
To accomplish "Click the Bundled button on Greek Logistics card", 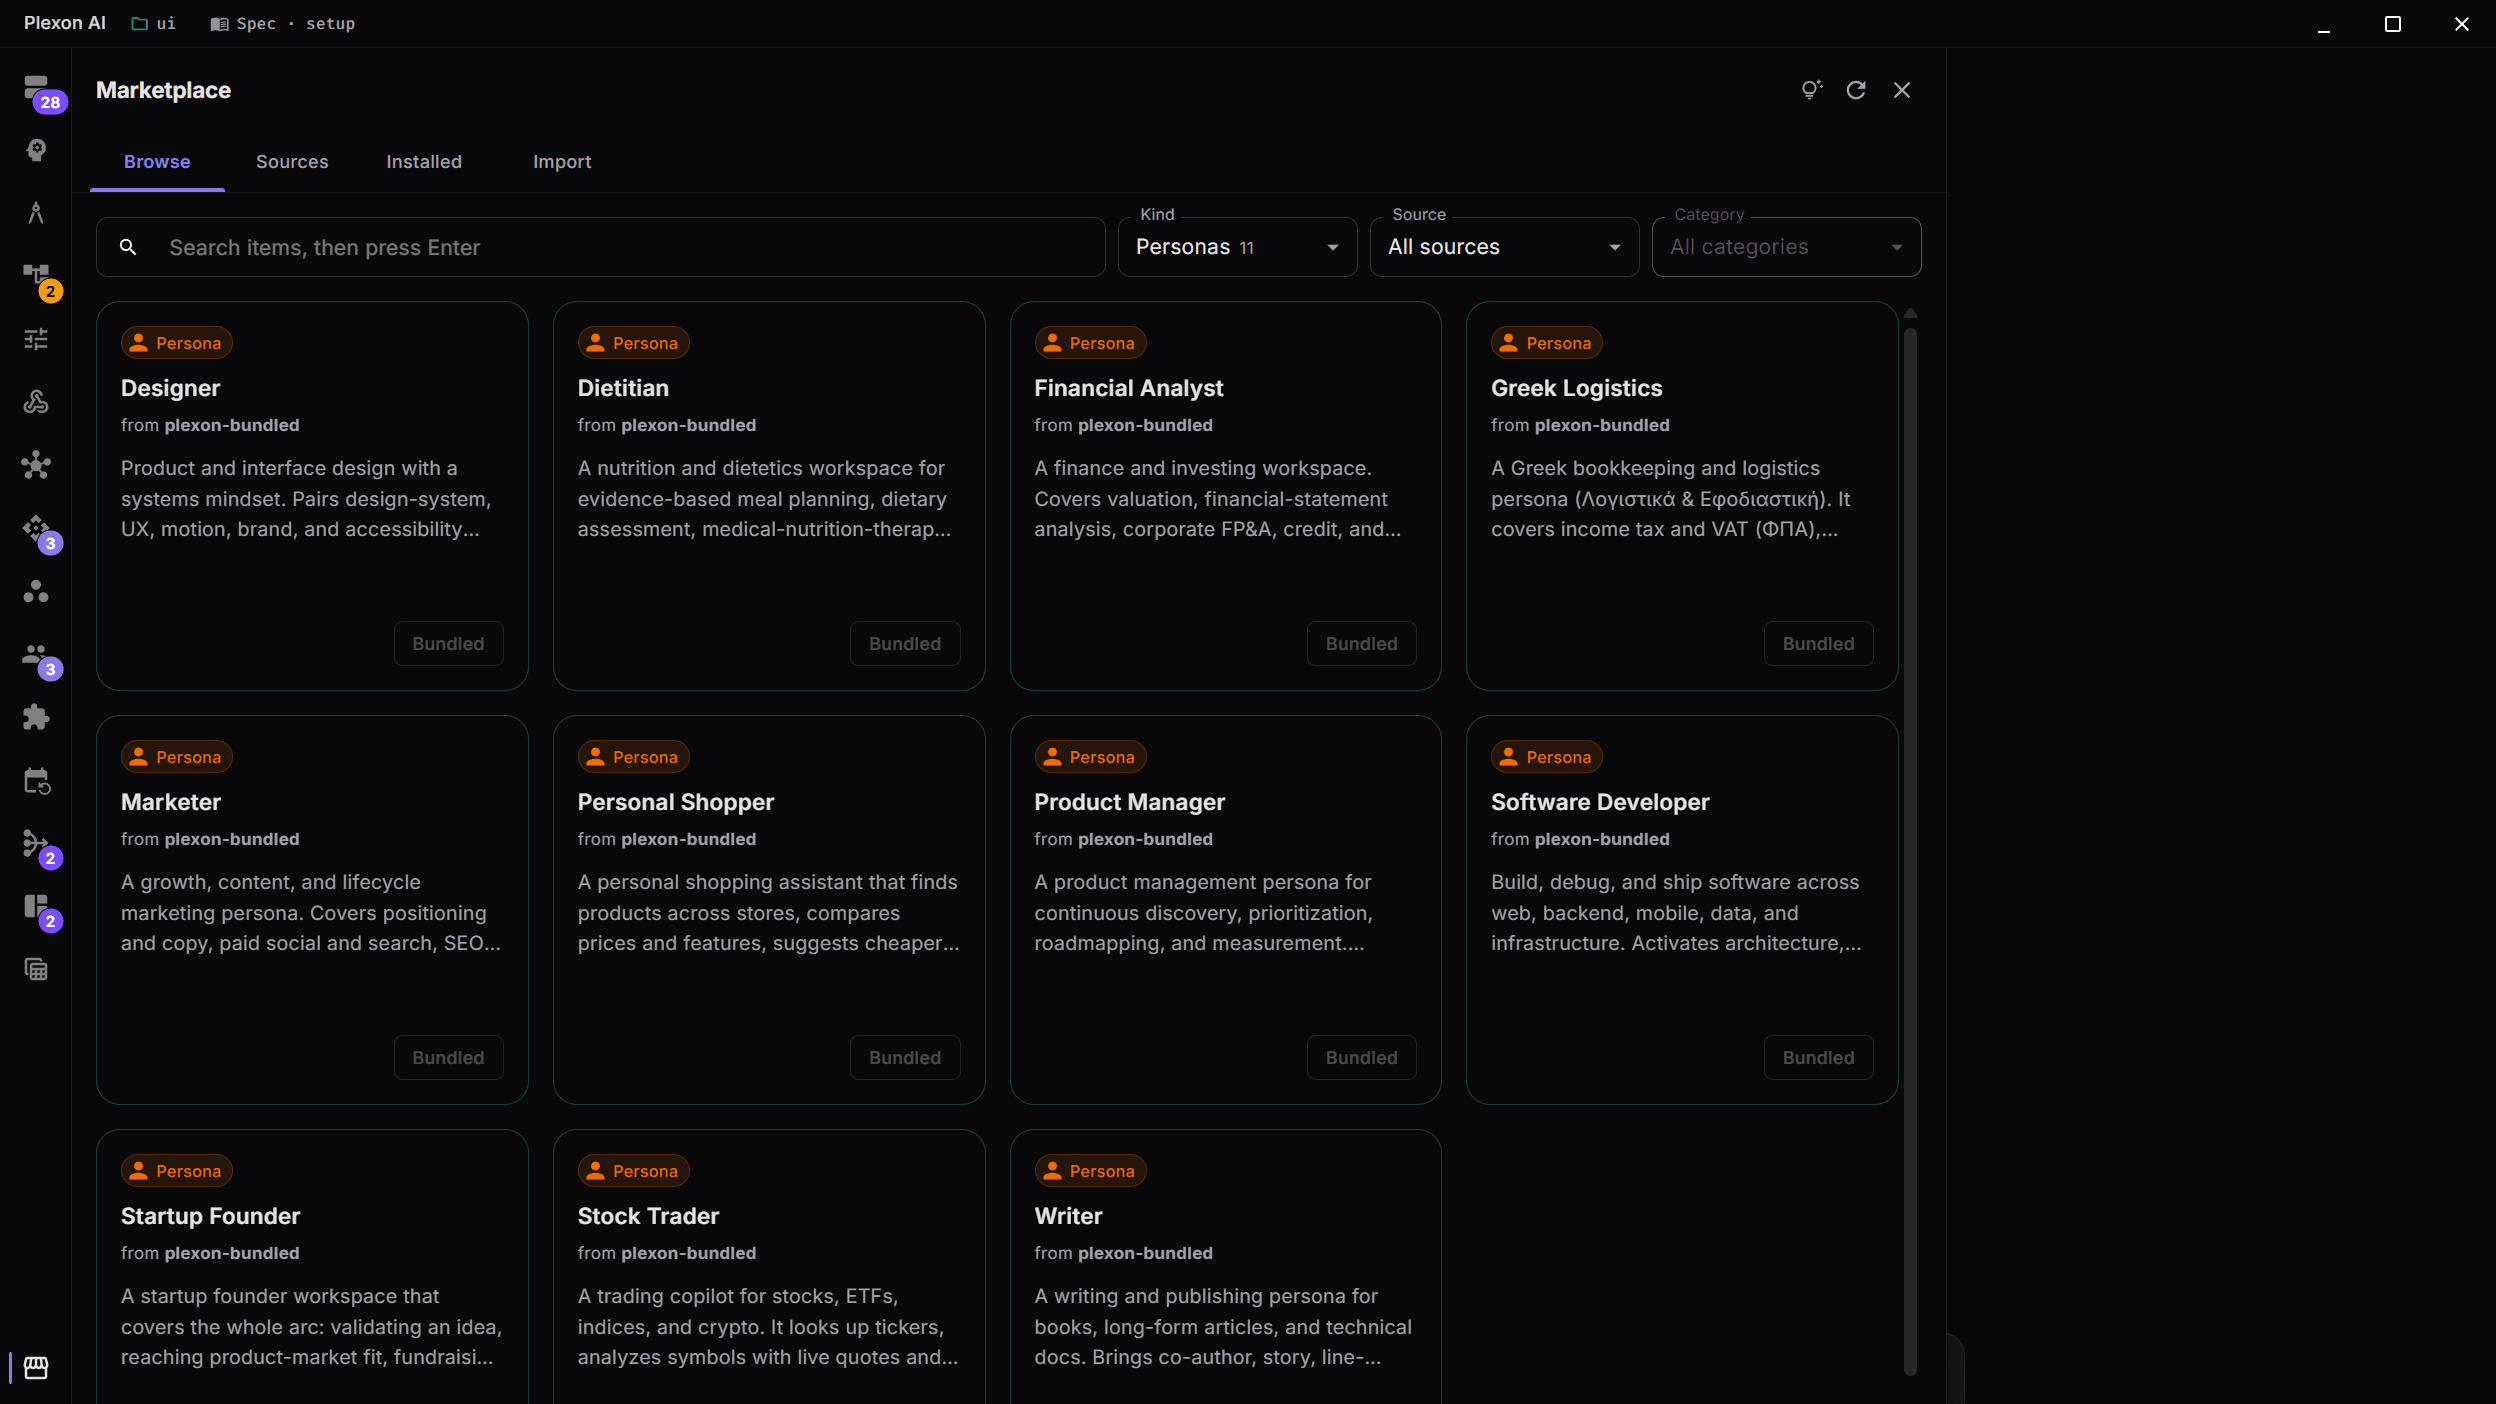I will pyautogui.click(x=1818, y=644).
